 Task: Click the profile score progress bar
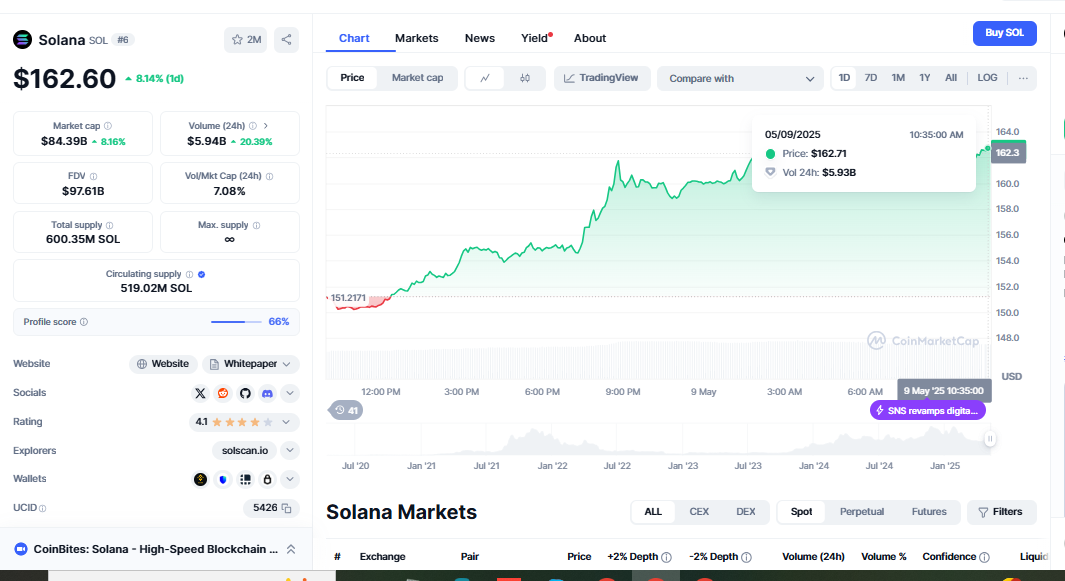236,322
